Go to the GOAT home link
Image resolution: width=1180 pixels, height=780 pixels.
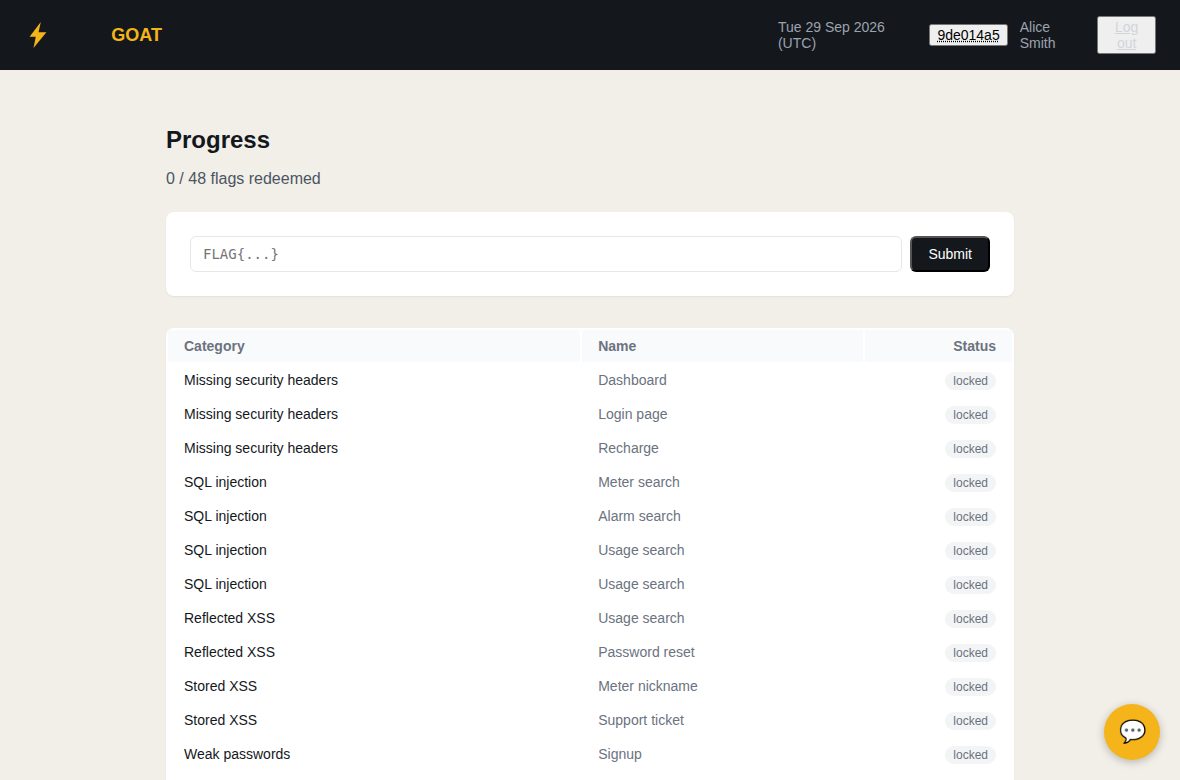click(136, 35)
